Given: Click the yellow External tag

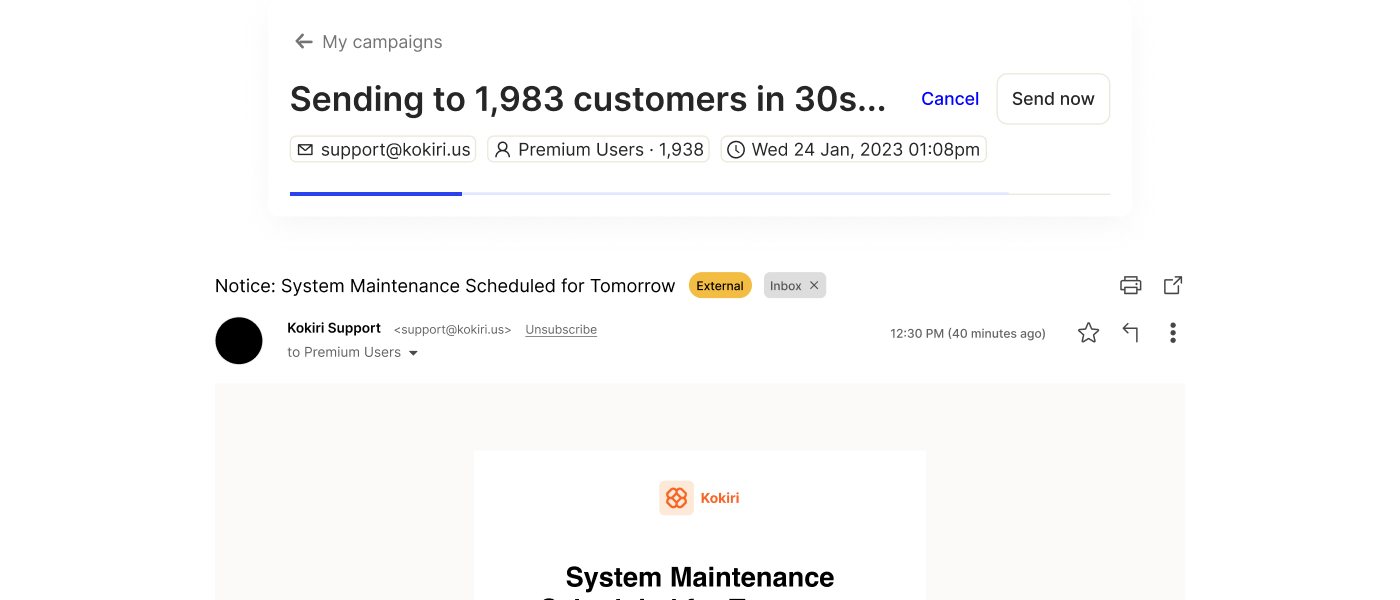Looking at the screenshot, I should click(x=720, y=286).
